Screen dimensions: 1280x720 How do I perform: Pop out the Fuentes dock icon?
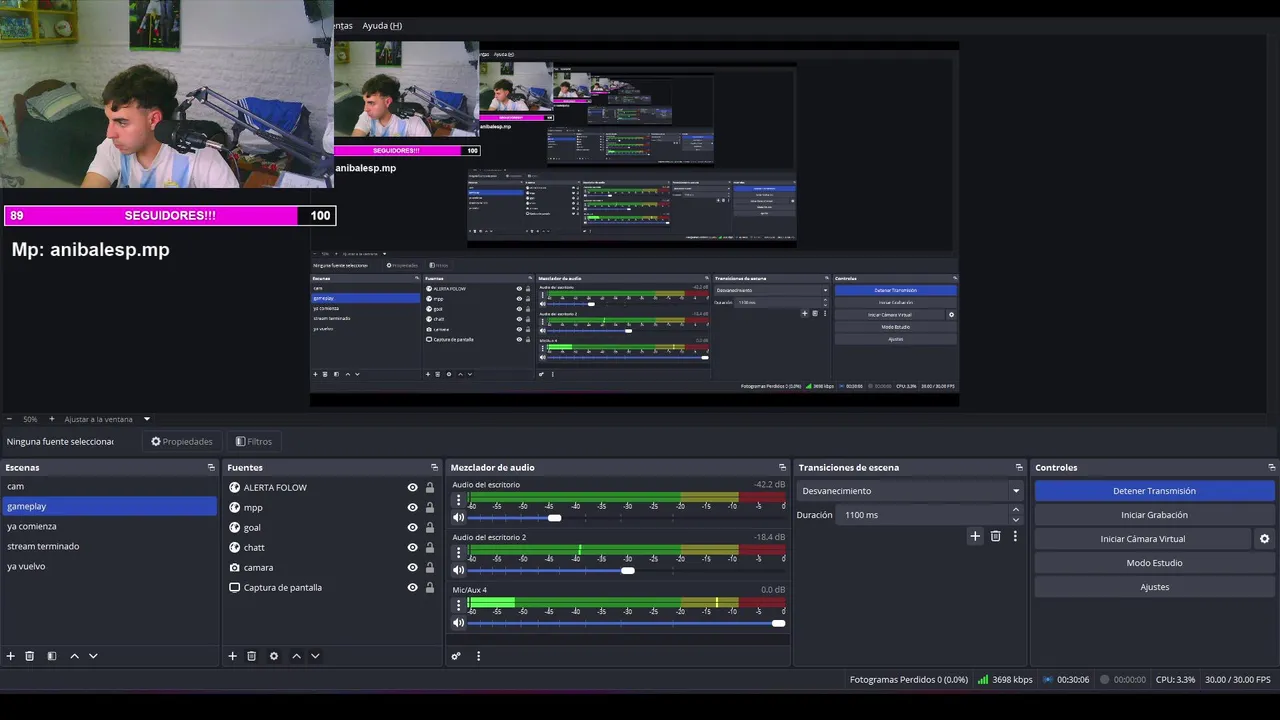[434, 467]
